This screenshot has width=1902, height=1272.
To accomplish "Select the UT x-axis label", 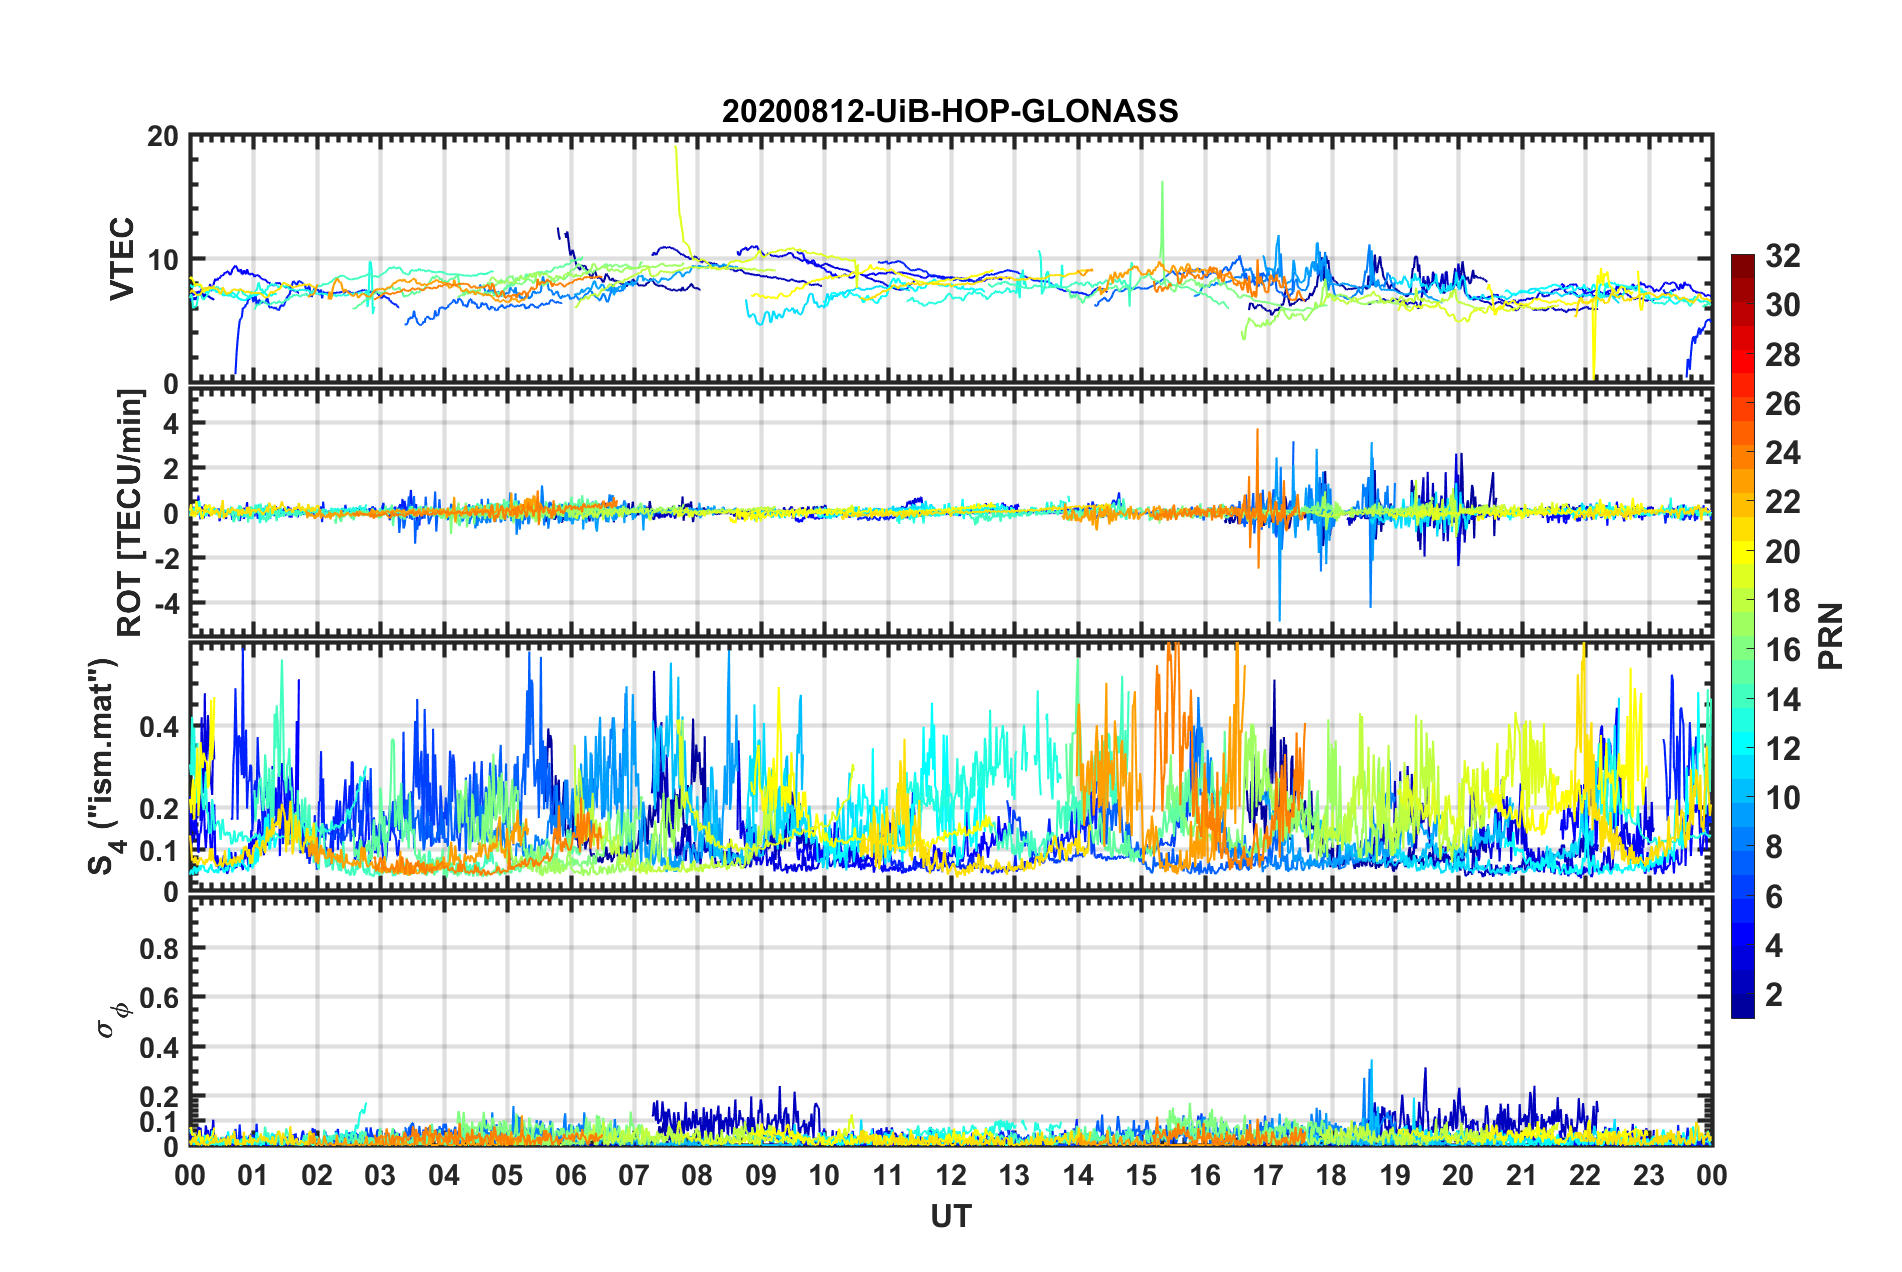I will click(x=951, y=1216).
